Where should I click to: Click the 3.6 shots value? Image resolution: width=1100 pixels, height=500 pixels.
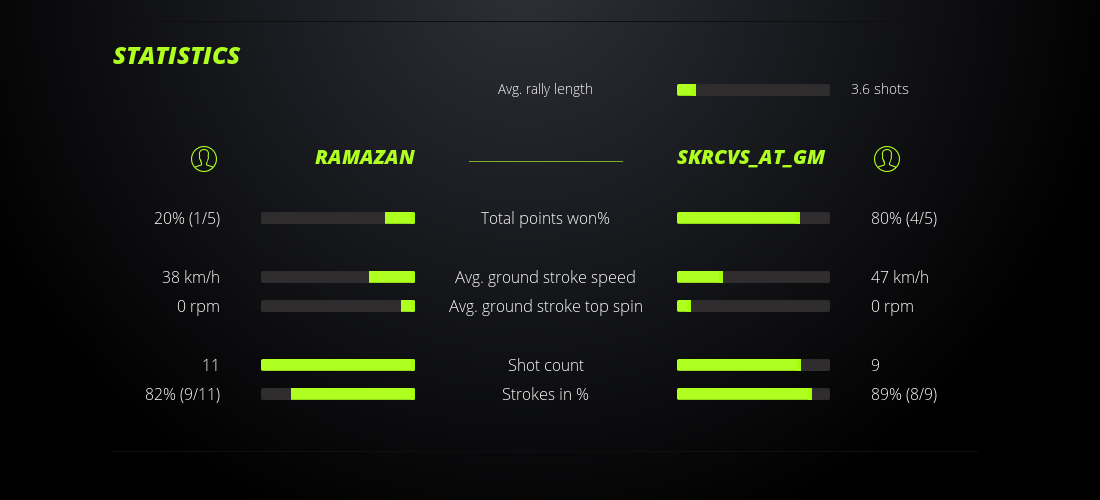pos(880,89)
